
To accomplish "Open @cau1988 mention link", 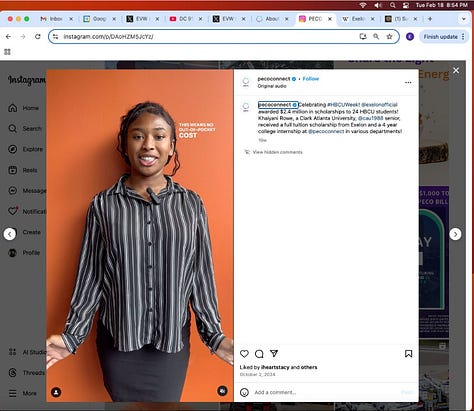I will tap(371, 118).
